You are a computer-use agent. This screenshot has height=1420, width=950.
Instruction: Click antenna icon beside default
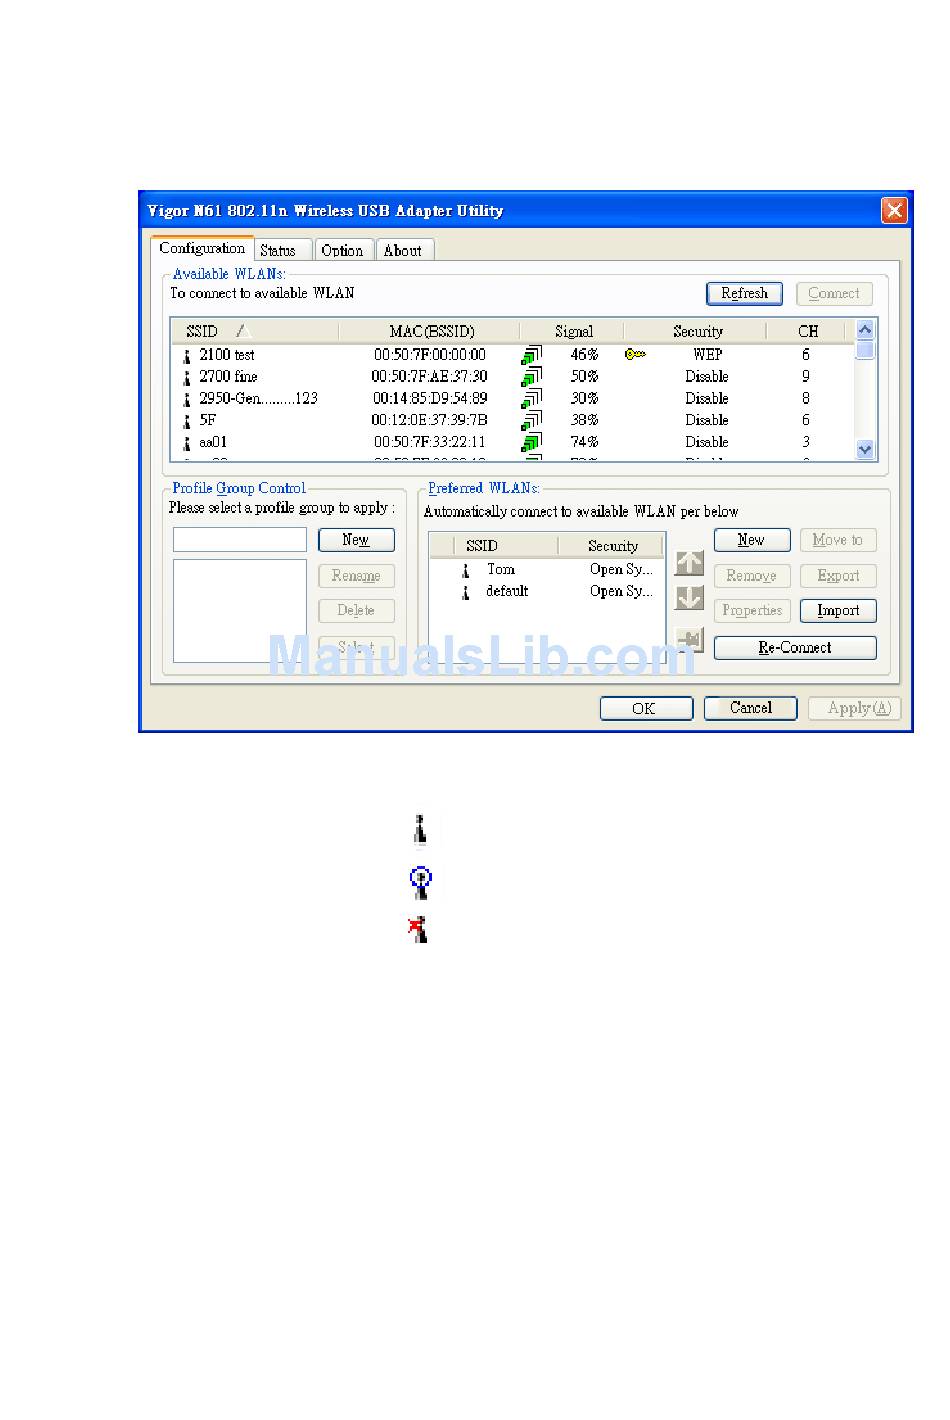pos(466,592)
